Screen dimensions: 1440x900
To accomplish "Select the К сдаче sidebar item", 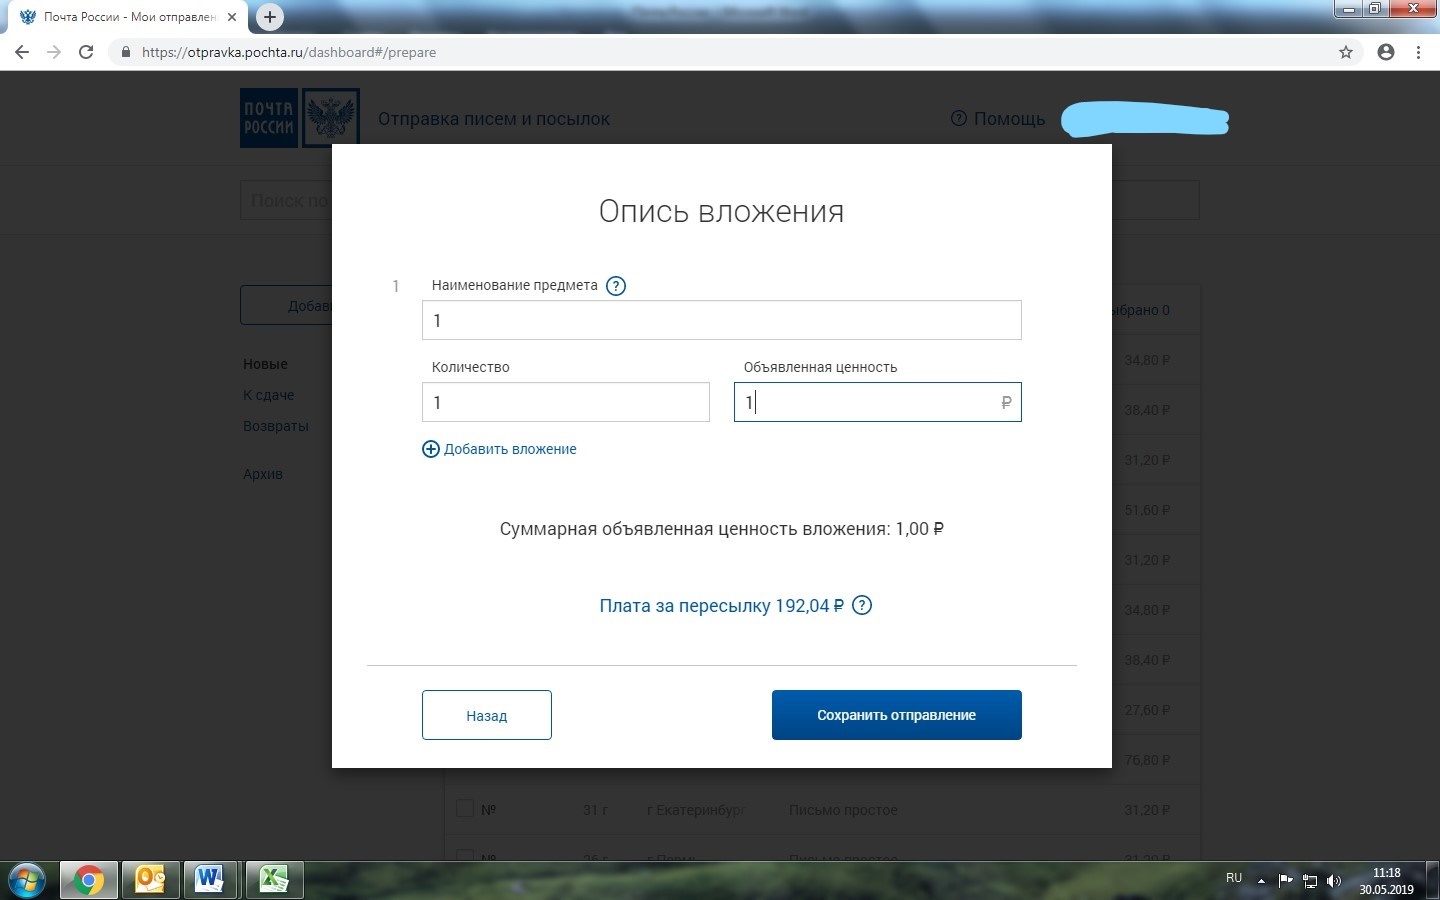I will [x=268, y=395].
